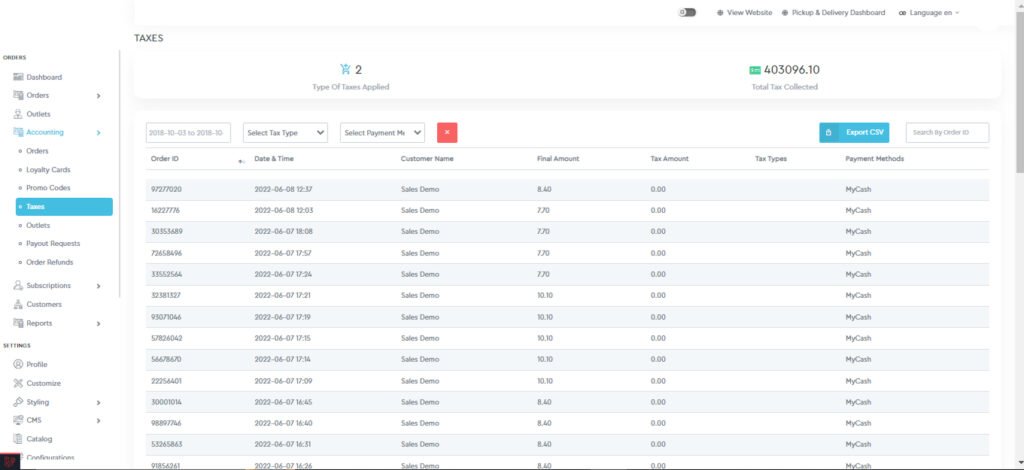The image size is (1024, 470).
Task: Click the Search By Order ID field
Action: point(947,133)
